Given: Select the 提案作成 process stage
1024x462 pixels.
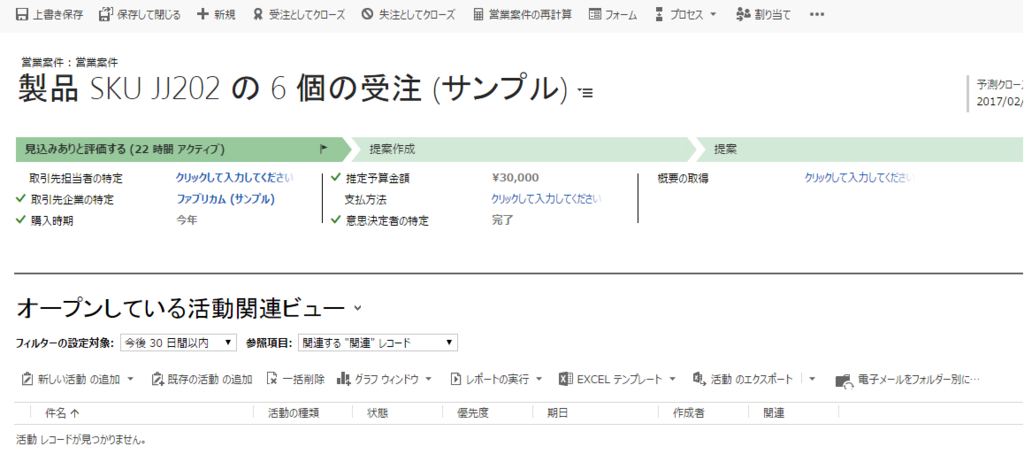Looking at the screenshot, I should pyautogui.click(x=522, y=150).
